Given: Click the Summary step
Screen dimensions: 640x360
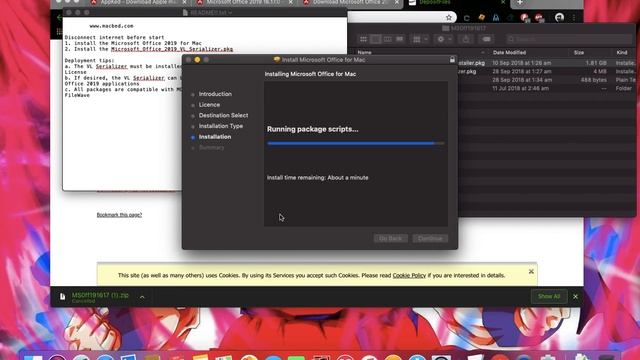Looking at the screenshot, I should click(211, 148).
